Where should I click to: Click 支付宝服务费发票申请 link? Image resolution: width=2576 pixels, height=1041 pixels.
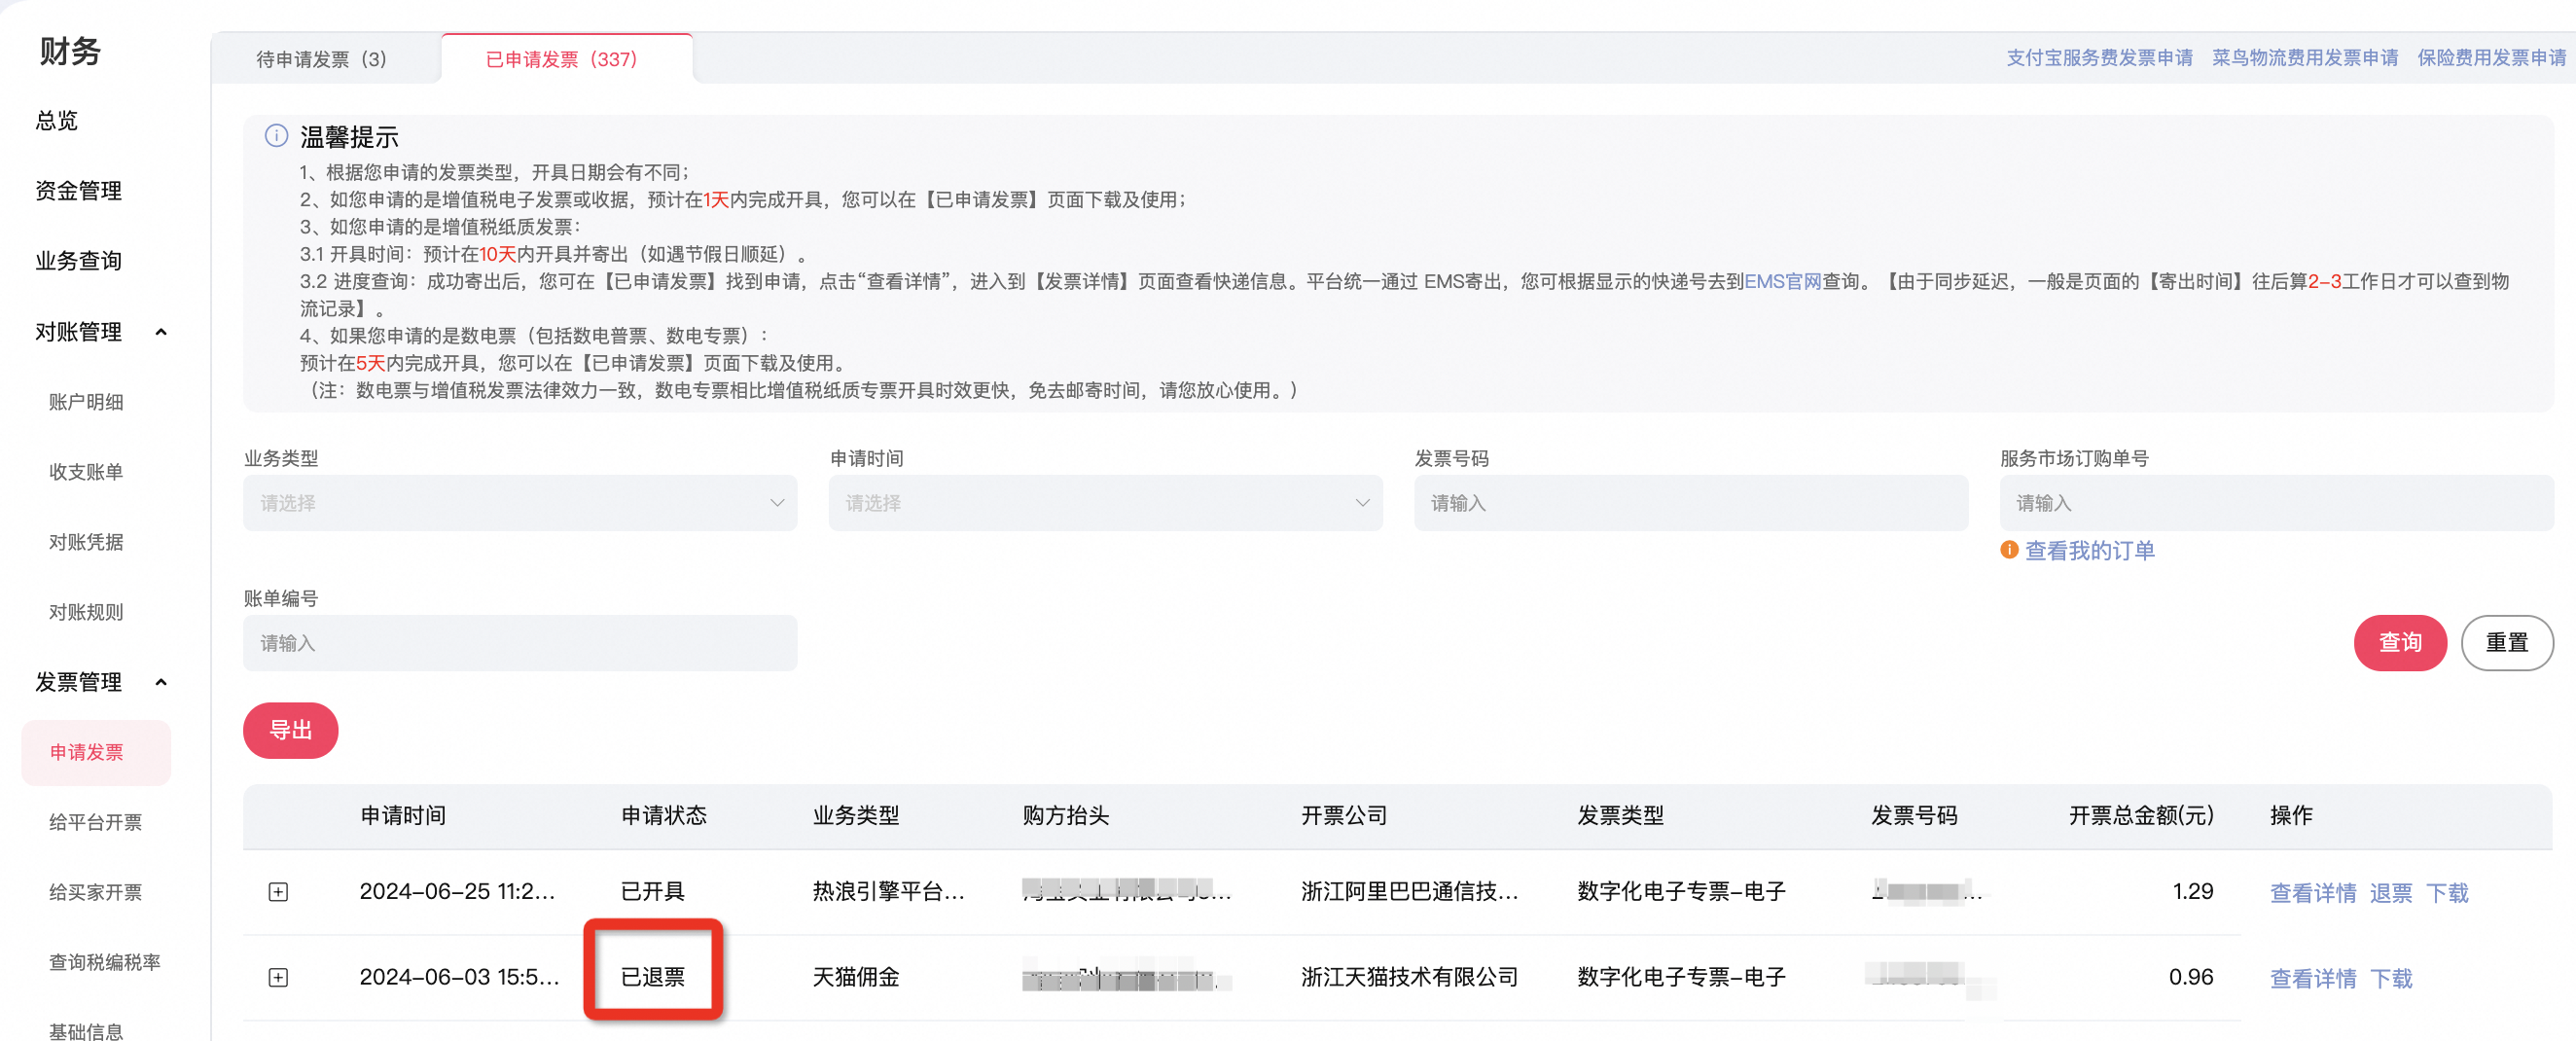2099,58
